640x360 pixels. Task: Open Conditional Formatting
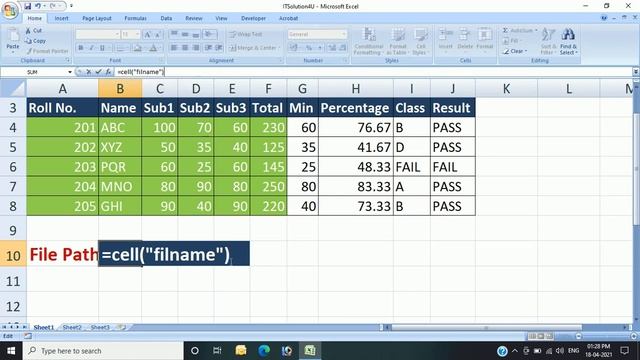pyautogui.click(x=368, y=41)
